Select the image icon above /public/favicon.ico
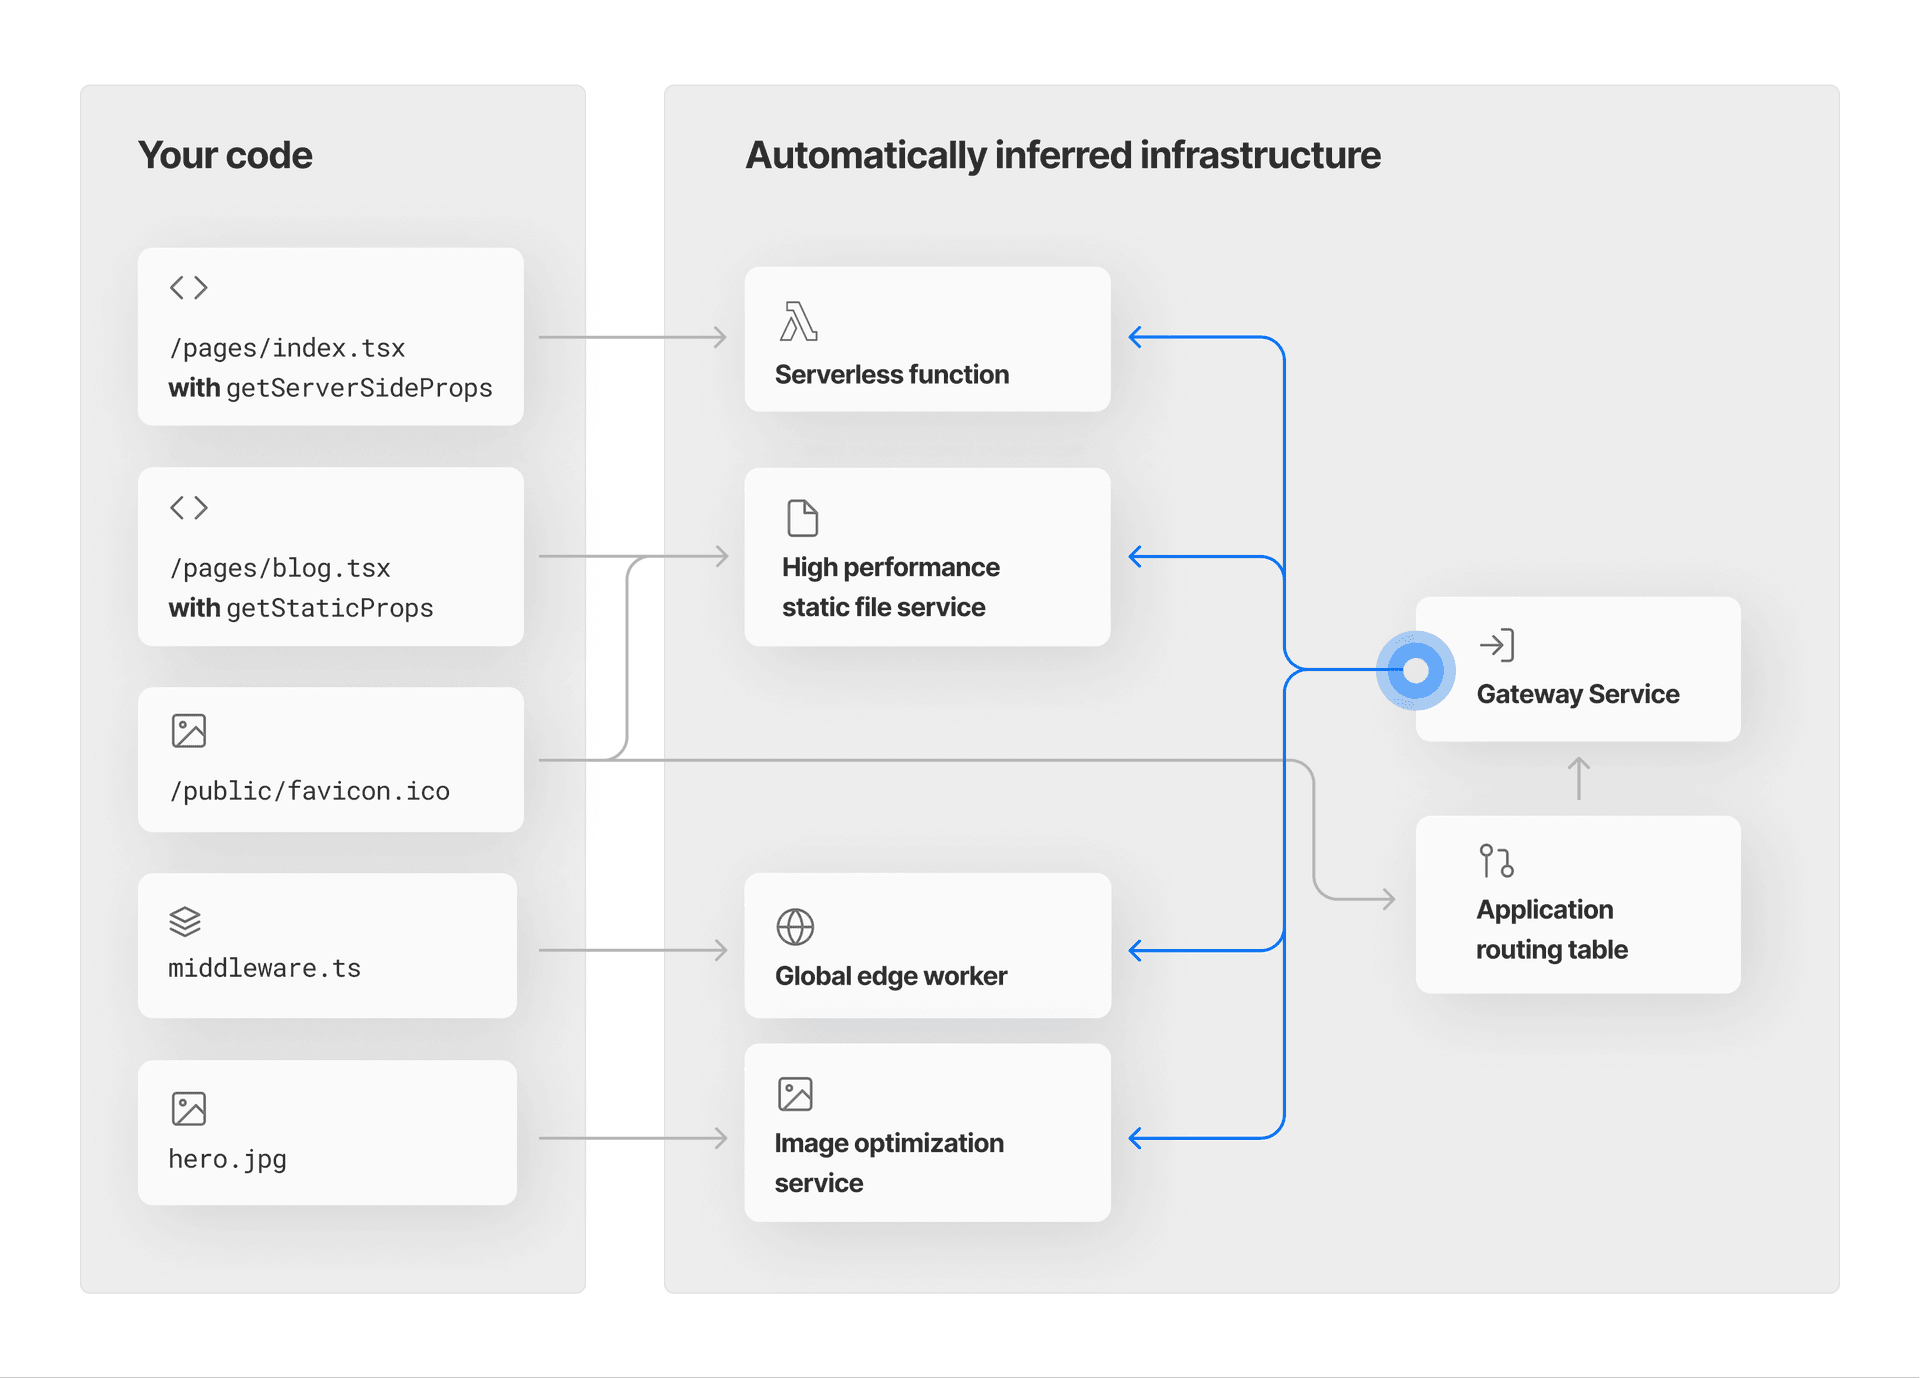 pos(188,730)
